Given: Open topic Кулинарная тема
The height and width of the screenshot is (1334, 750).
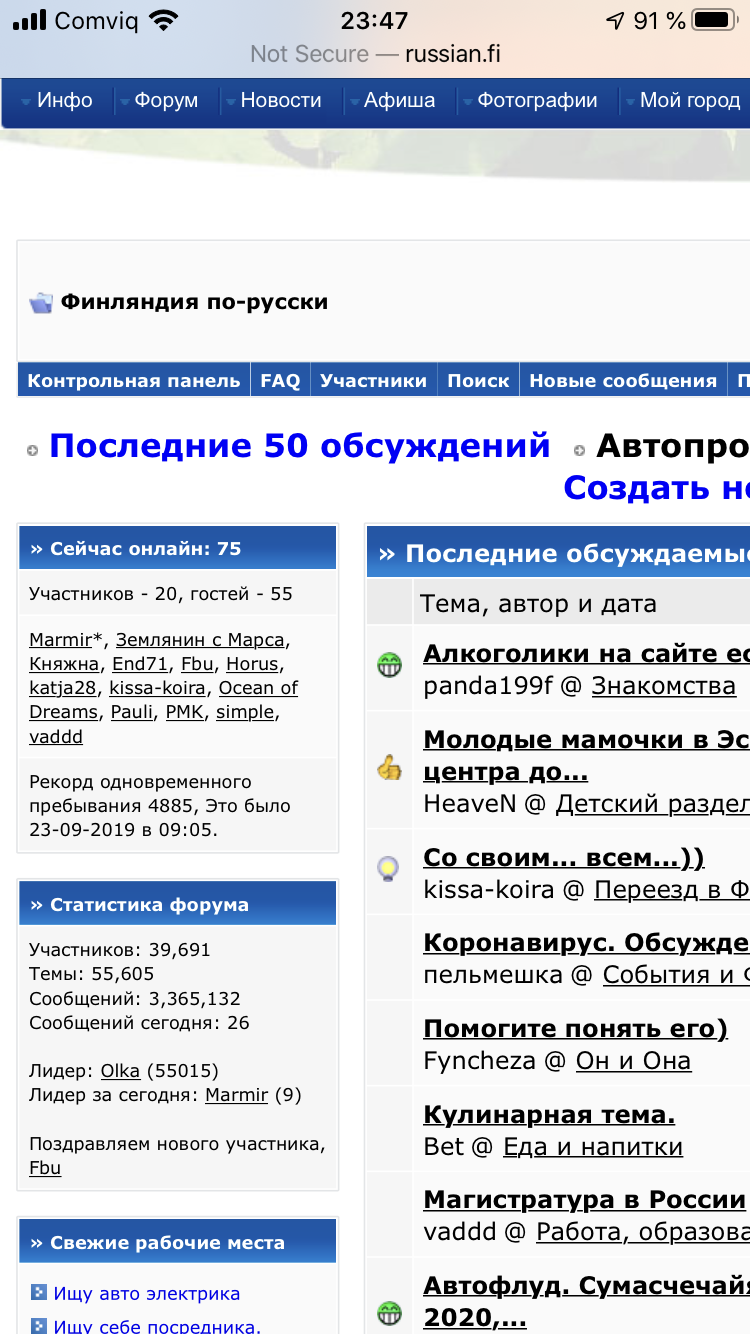Looking at the screenshot, I should coord(549,1114).
